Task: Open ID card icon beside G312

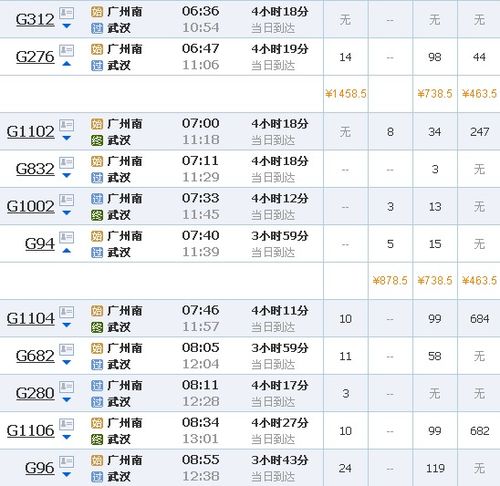Action: pos(66,13)
